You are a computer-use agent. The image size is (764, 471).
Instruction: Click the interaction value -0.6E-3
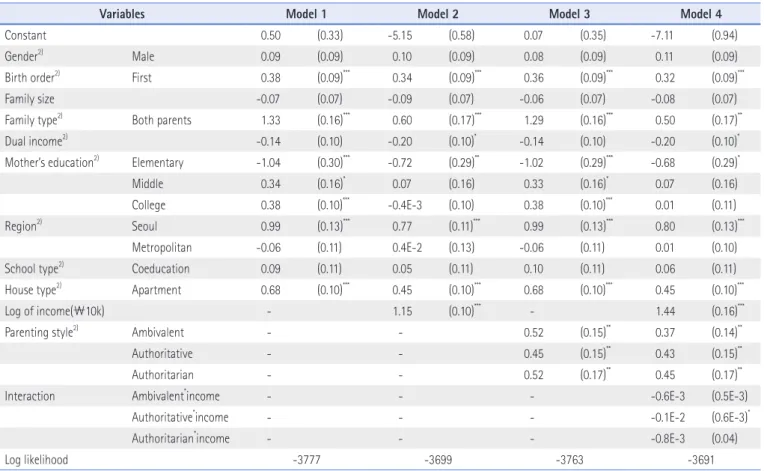[668, 396]
